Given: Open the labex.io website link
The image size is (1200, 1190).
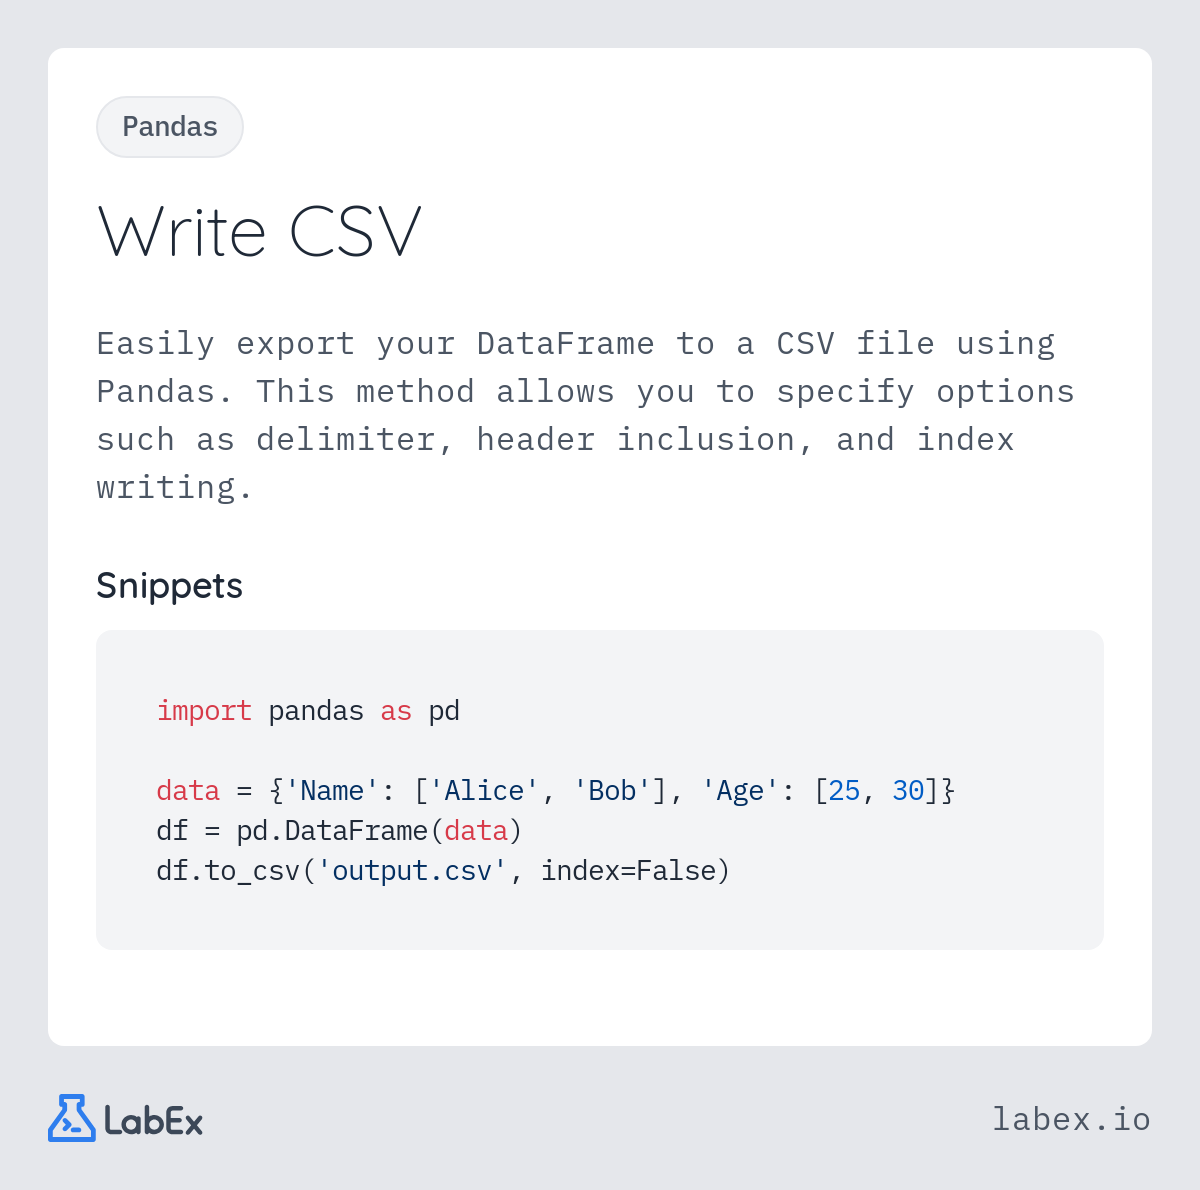Looking at the screenshot, I should click(1071, 1119).
